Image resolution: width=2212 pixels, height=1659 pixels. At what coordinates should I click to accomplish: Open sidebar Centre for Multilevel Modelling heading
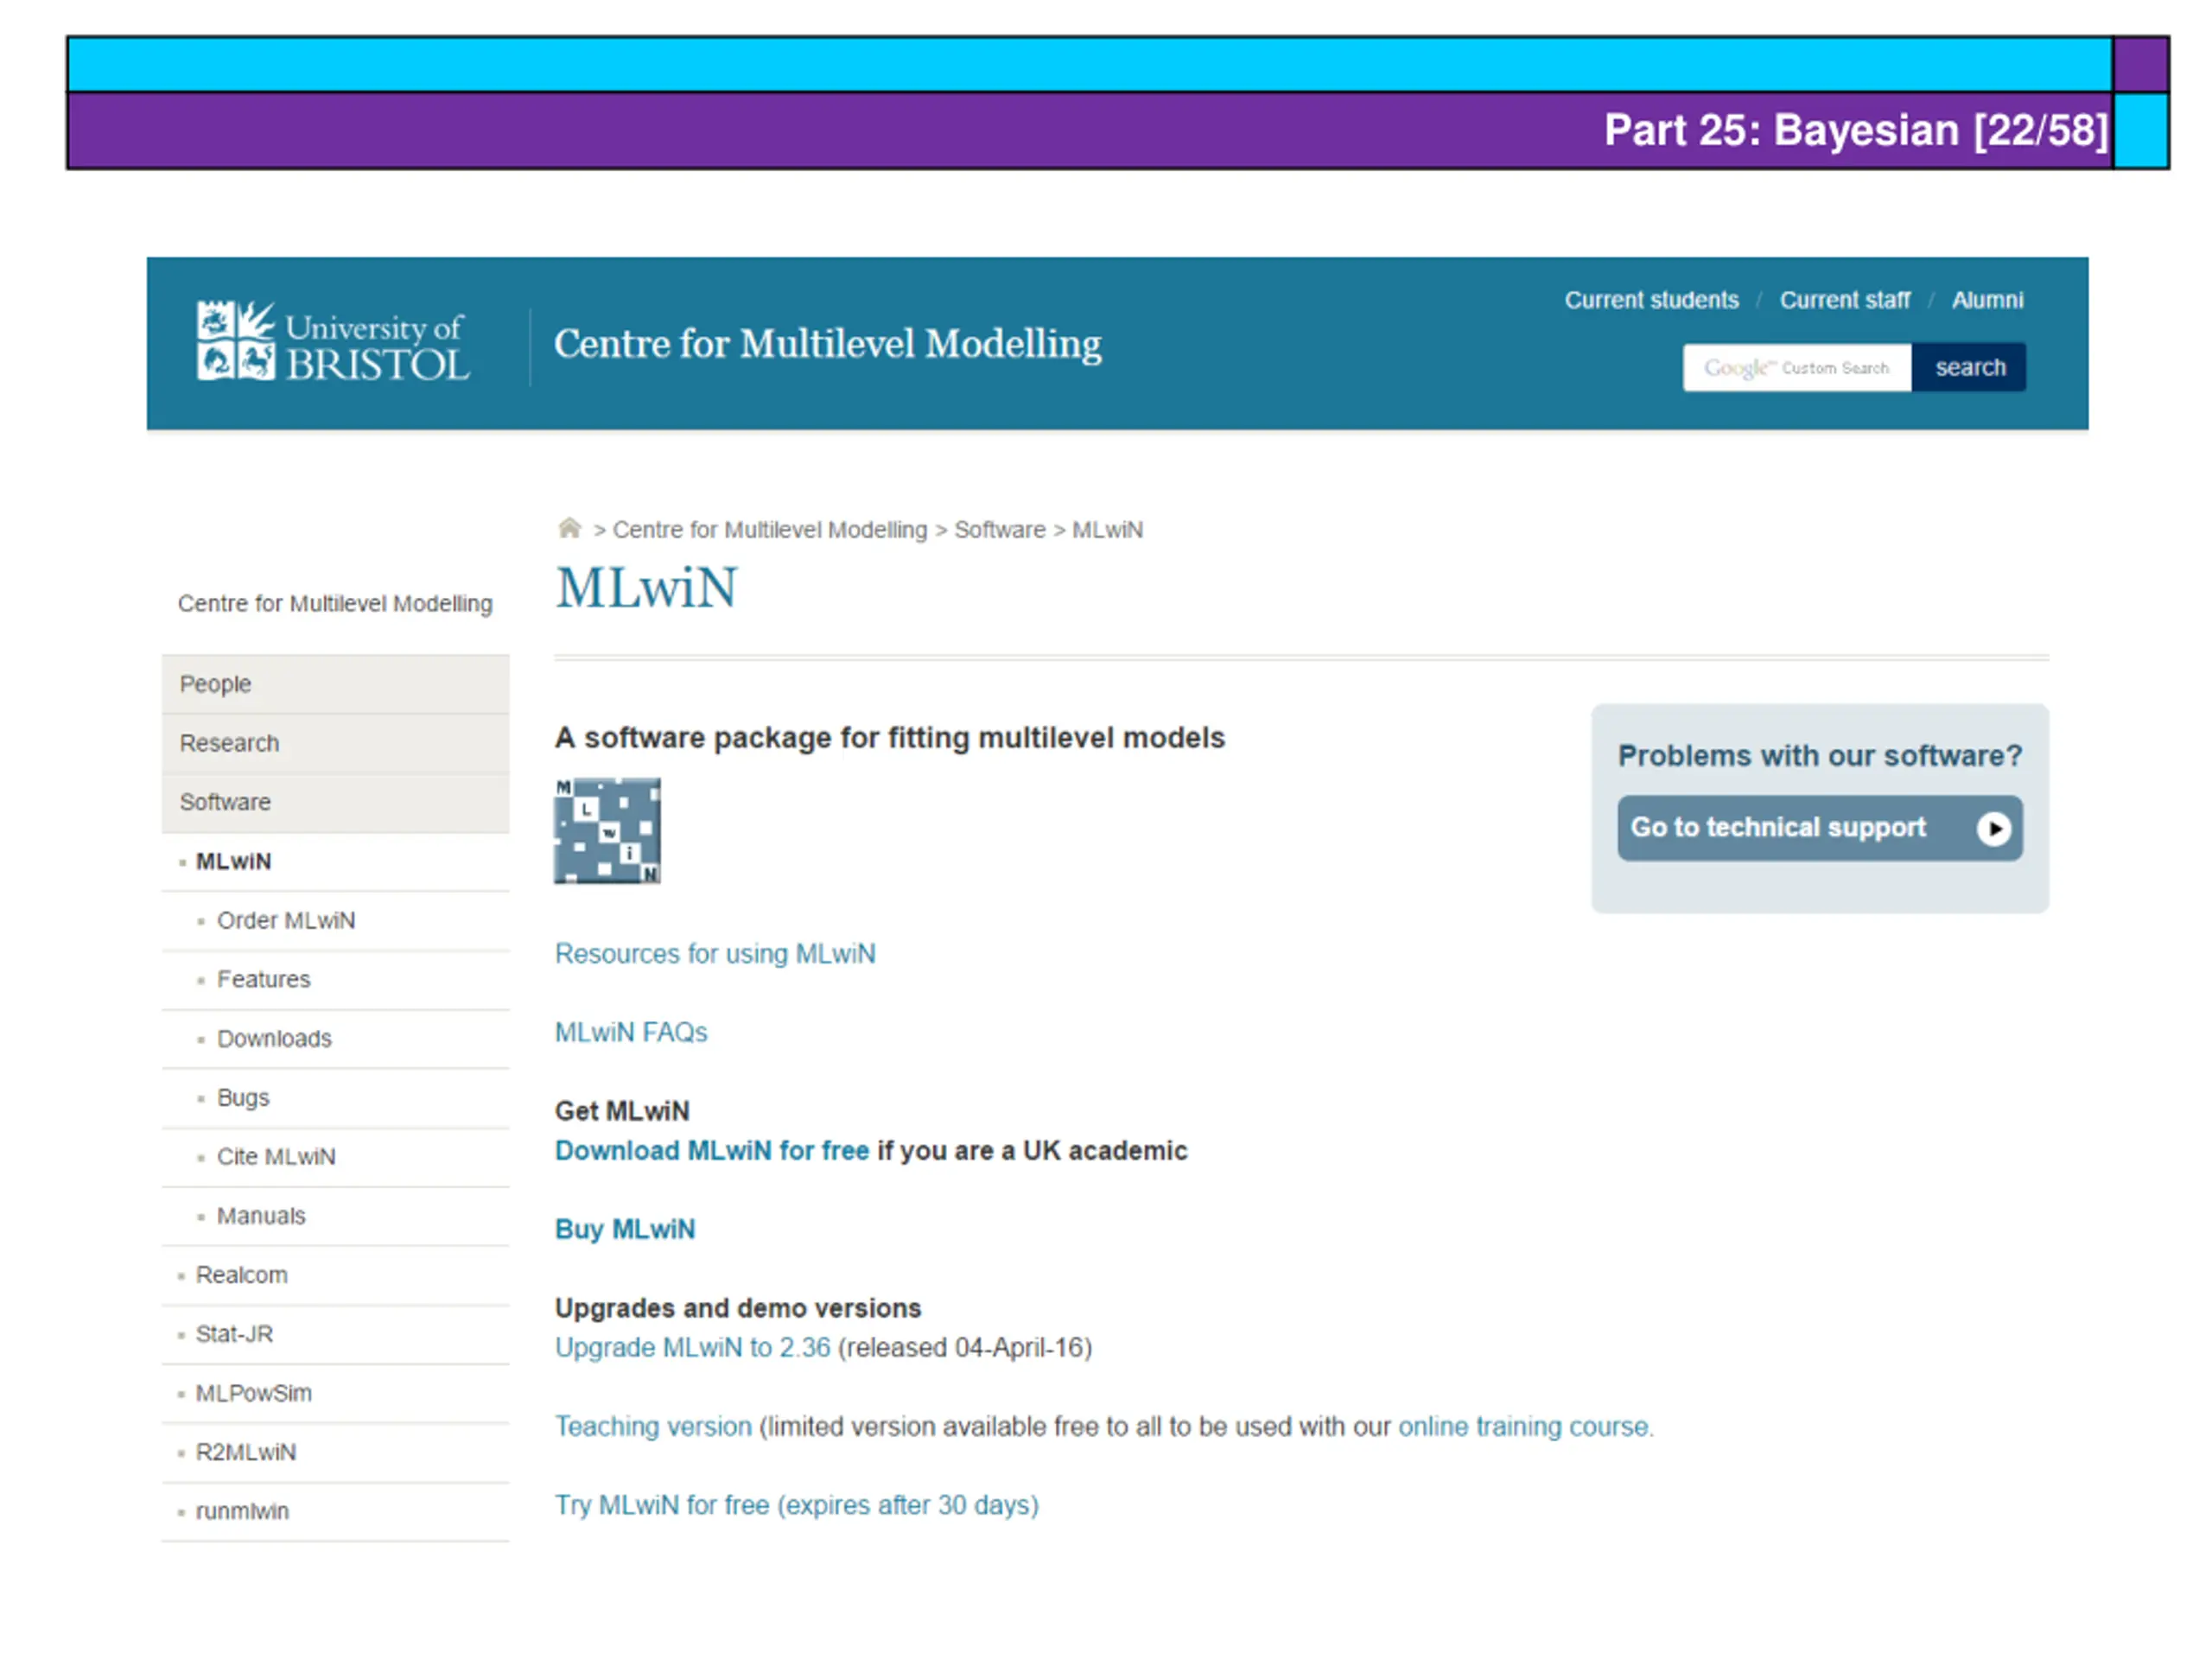coord(335,604)
